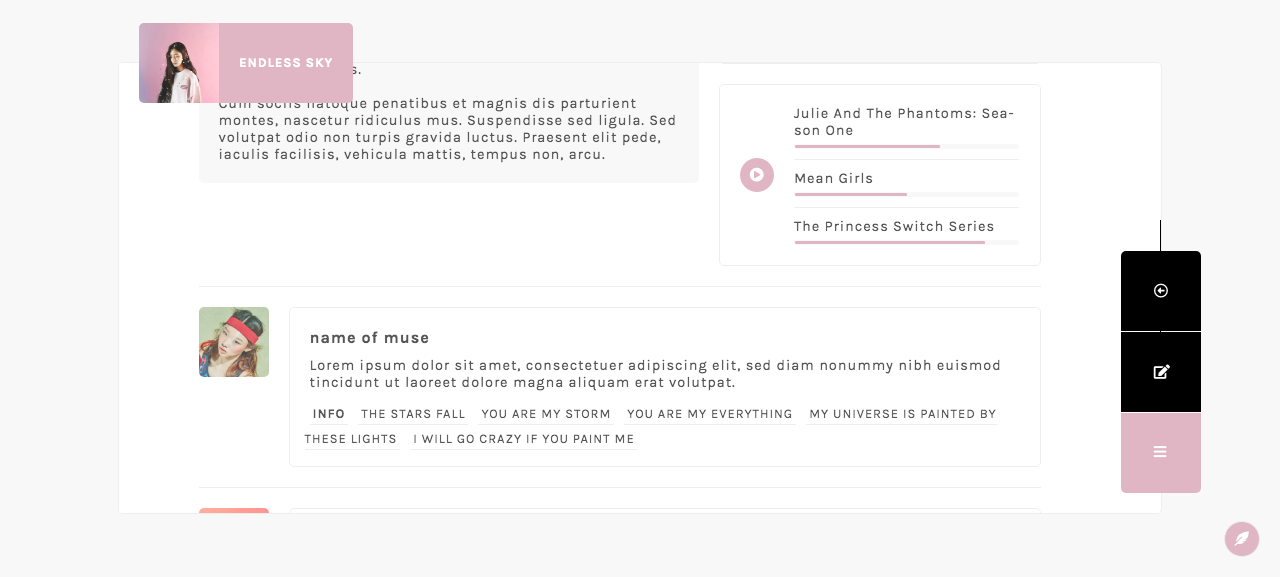The image size is (1280, 577).
Task: Click the 'name of muse' heading
Action: [370, 338]
